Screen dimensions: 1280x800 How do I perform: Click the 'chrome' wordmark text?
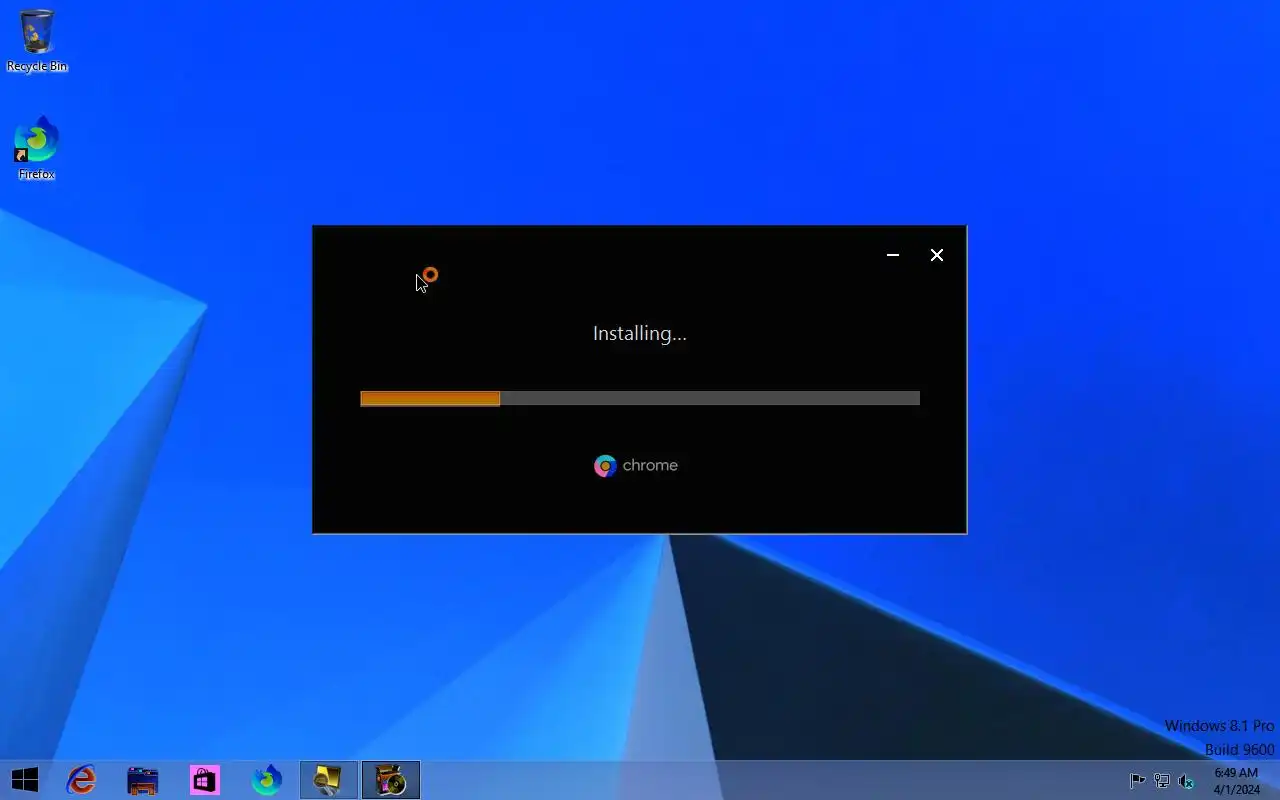[650, 465]
